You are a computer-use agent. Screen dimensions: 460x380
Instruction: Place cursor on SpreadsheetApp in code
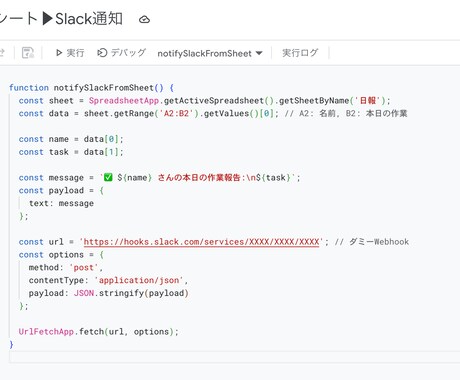coord(124,101)
